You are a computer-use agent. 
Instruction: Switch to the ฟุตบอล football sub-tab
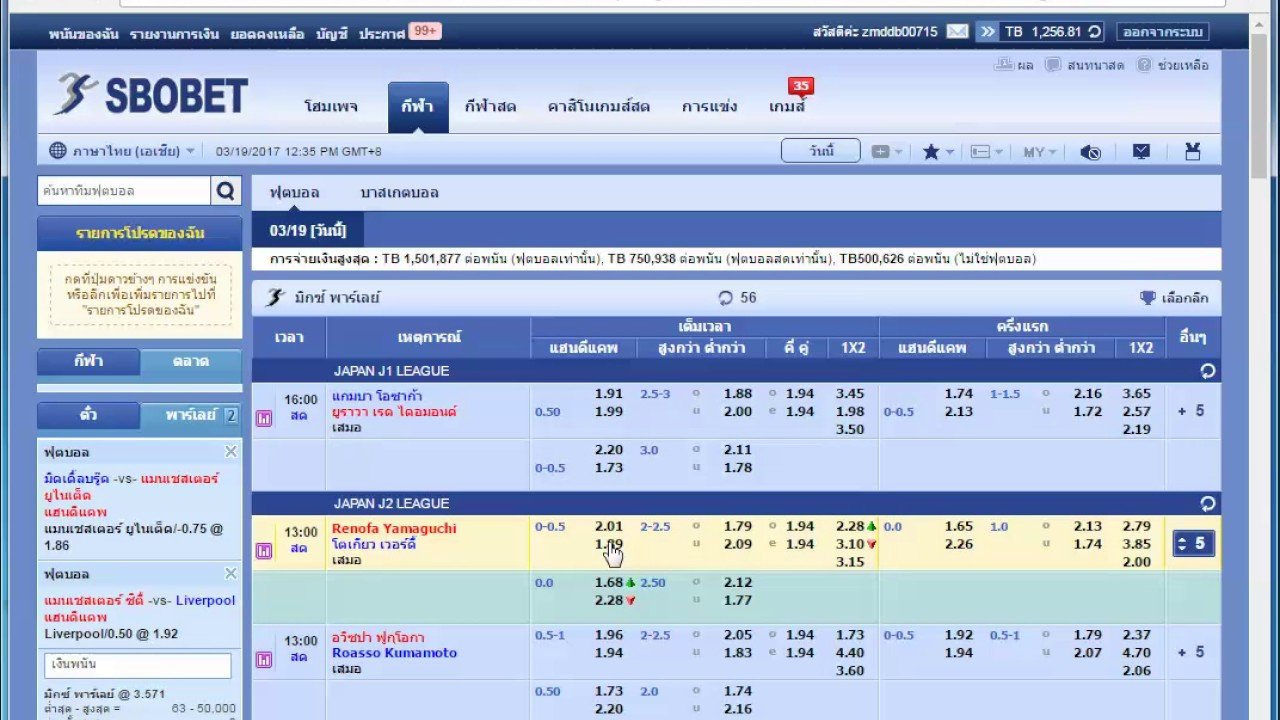point(294,192)
